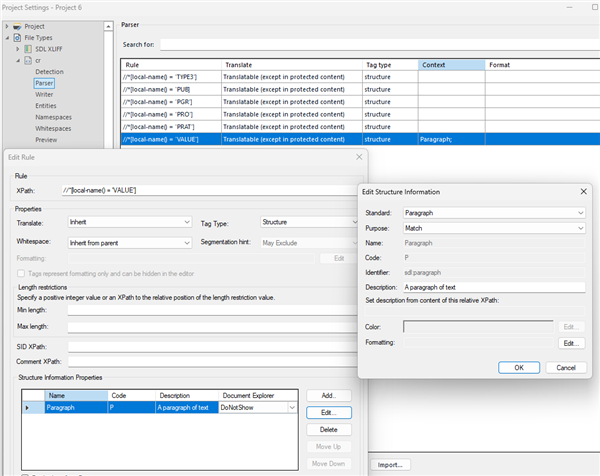This screenshot has width=600, height=476.
Task: Select the TYPE3 rule row
Action: (360, 77)
